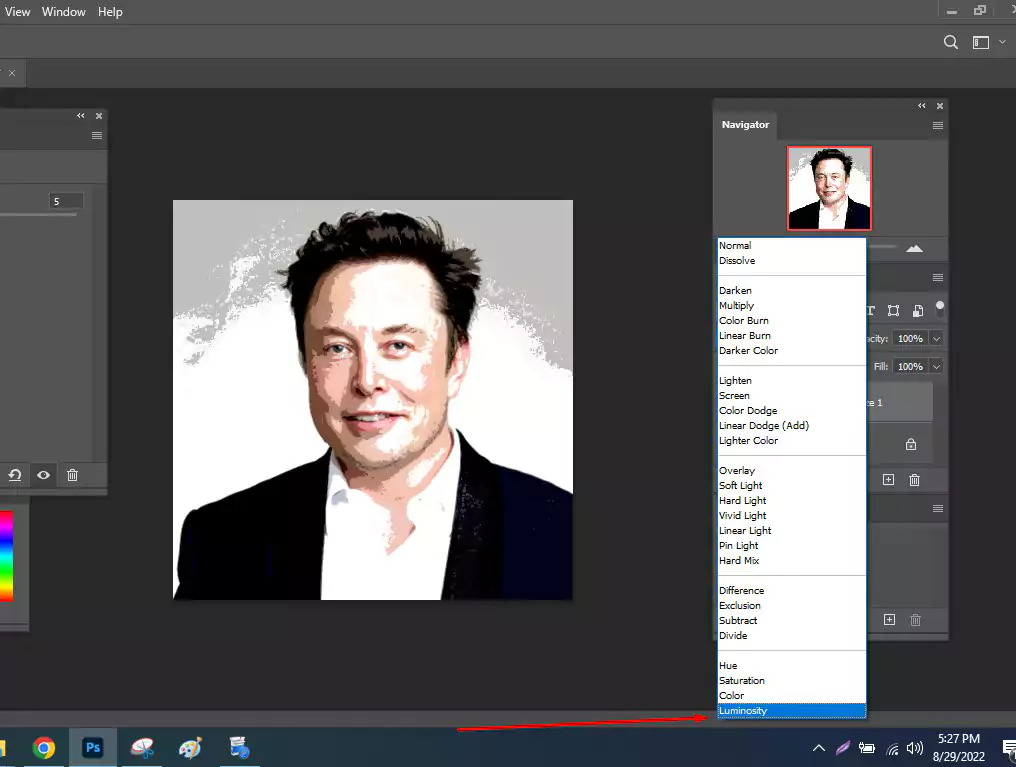Choose Soft Light blend mode
Image resolution: width=1016 pixels, height=767 pixels.
click(x=791, y=485)
